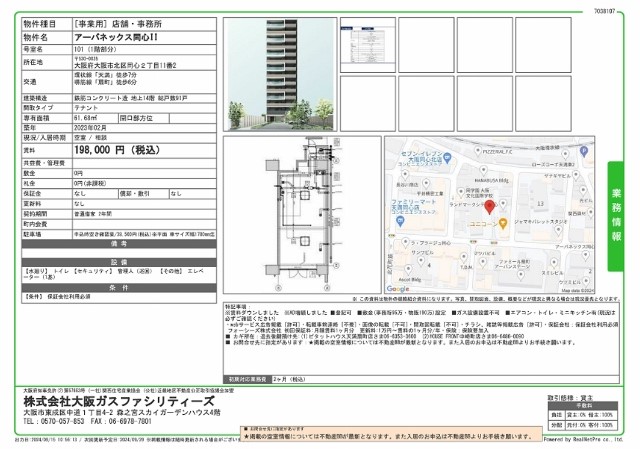Select the スミレビル map pin
Screen dimensions: 640x449
click(554, 262)
